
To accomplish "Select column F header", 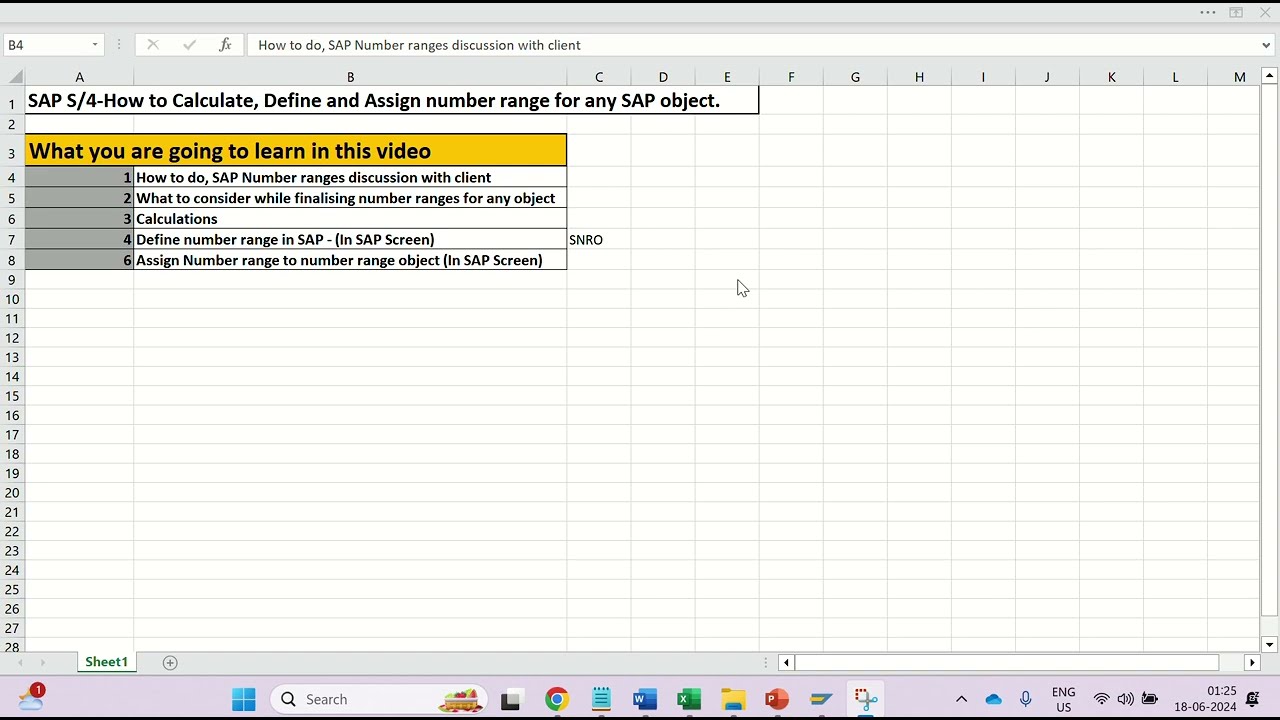I will [x=791, y=77].
